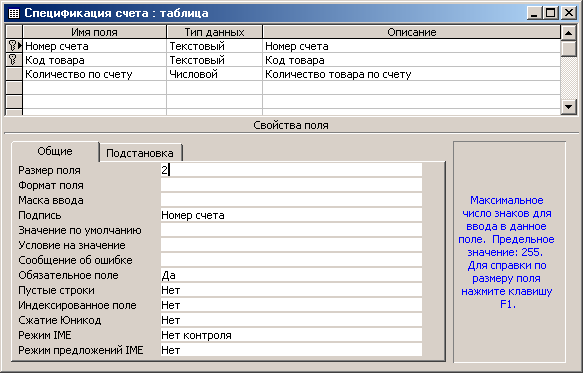Select the field name Количество по счету
This screenshot has width=583, height=373.
click(94, 74)
